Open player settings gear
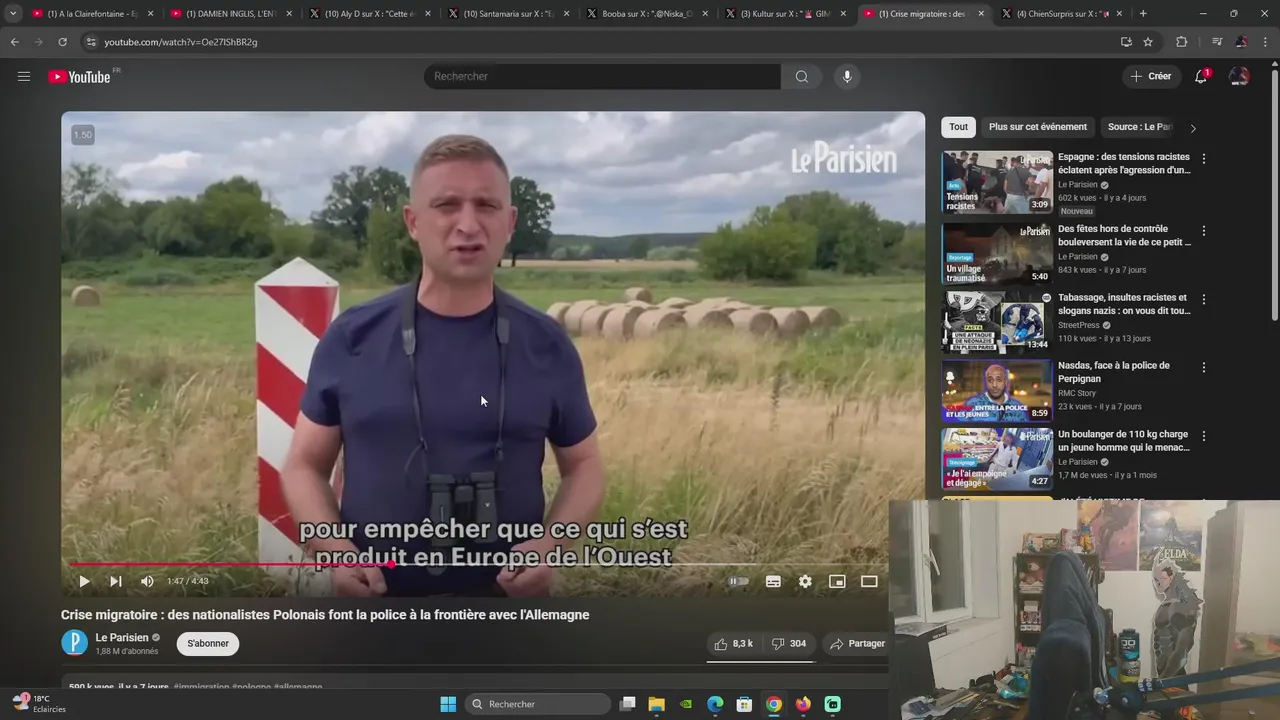Viewport: 1280px width, 720px height. tap(805, 581)
